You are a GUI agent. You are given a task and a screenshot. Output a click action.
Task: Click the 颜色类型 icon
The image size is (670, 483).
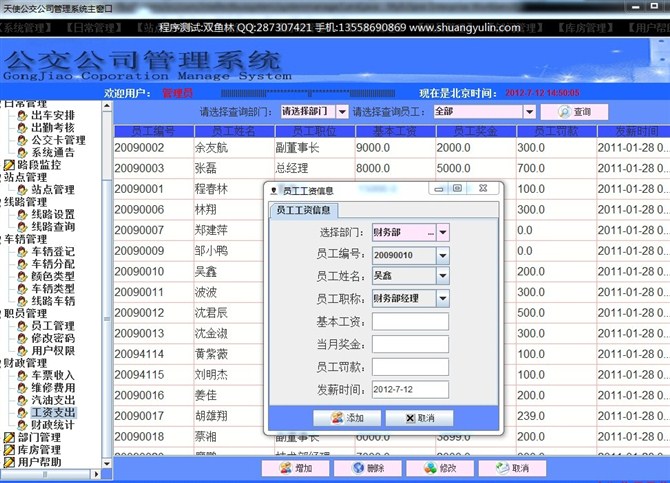click(23, 276)
